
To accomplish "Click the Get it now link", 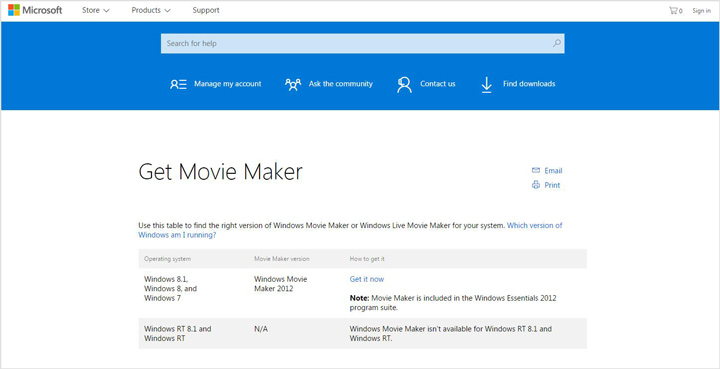I will click(367, 279).
